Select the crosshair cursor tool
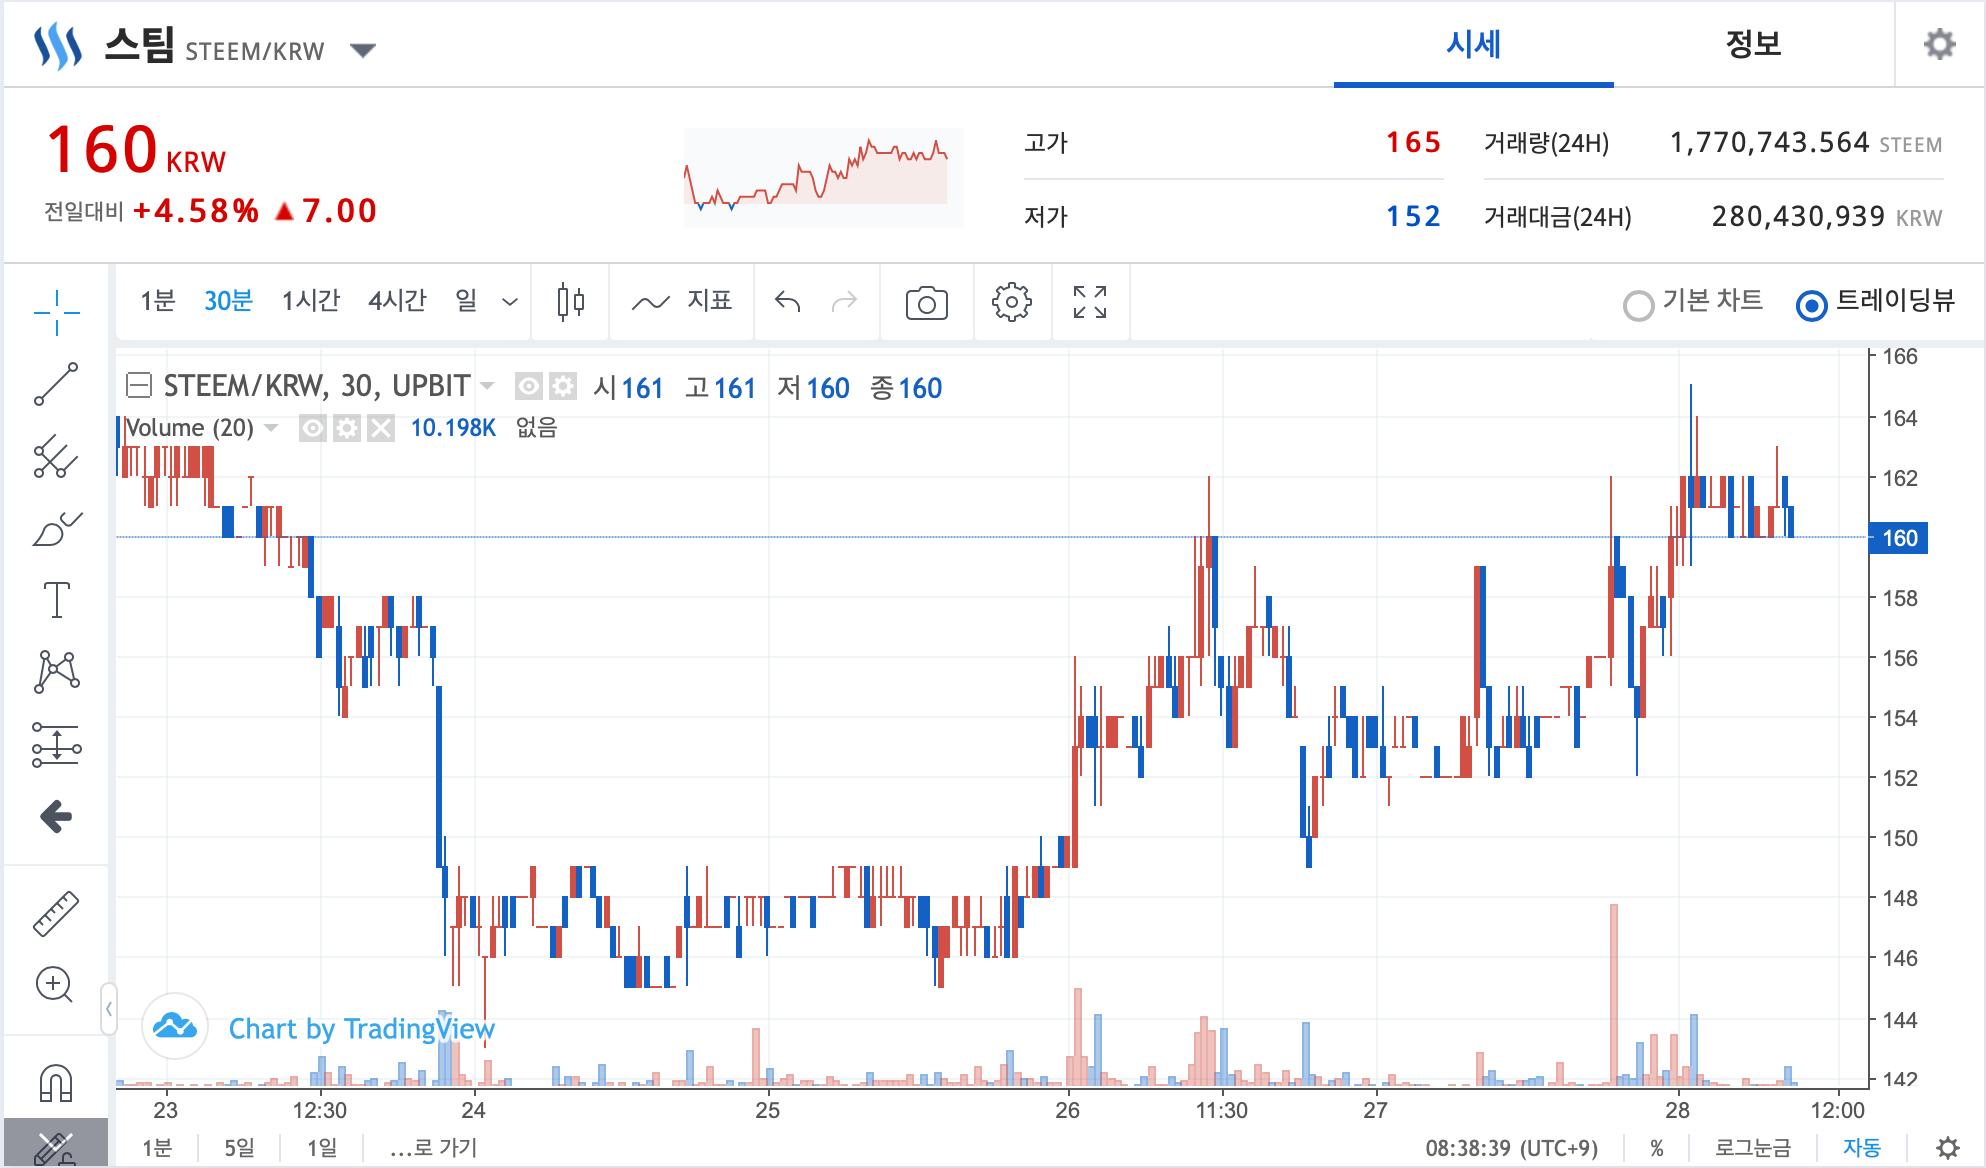Viewport: 1986px width, 1168px height. click(x=56, y=312)
